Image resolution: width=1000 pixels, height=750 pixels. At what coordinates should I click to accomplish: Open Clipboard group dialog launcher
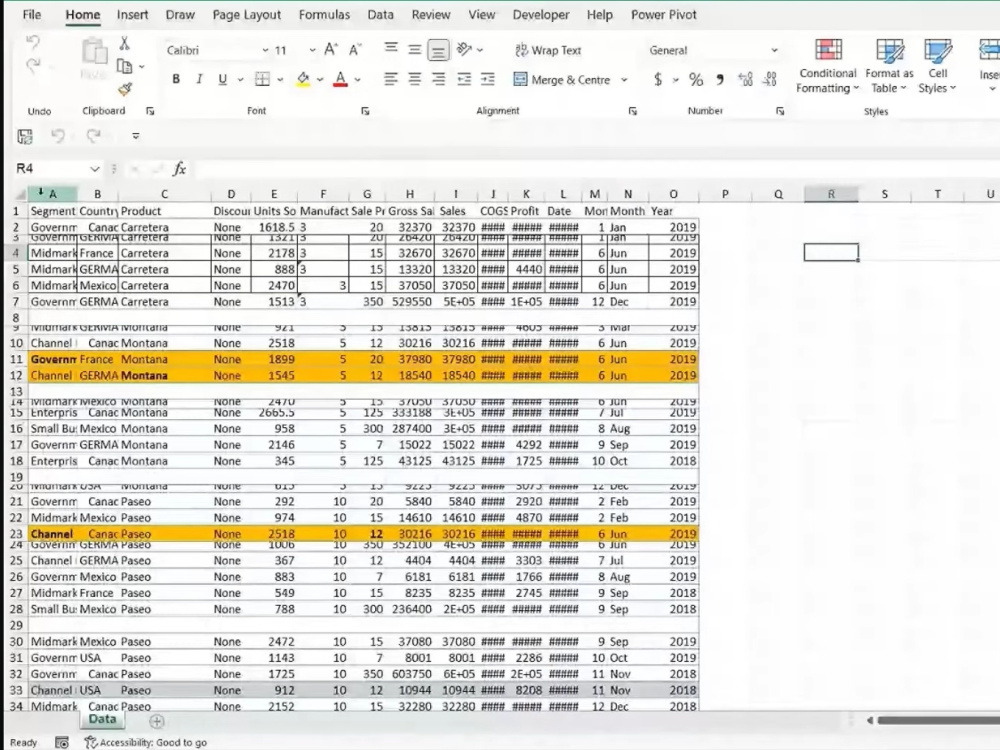pos(150,111)
